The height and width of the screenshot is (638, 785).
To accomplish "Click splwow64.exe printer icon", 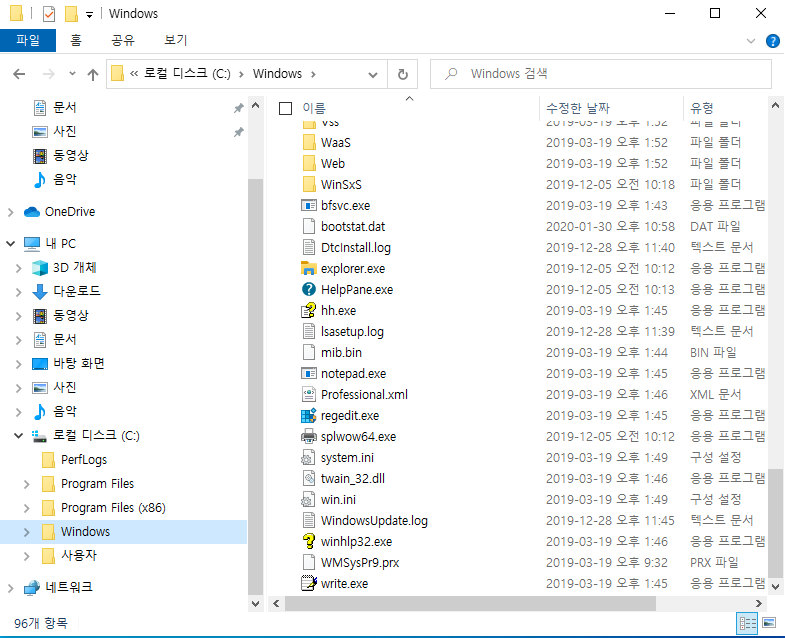I will click(309, 437).
